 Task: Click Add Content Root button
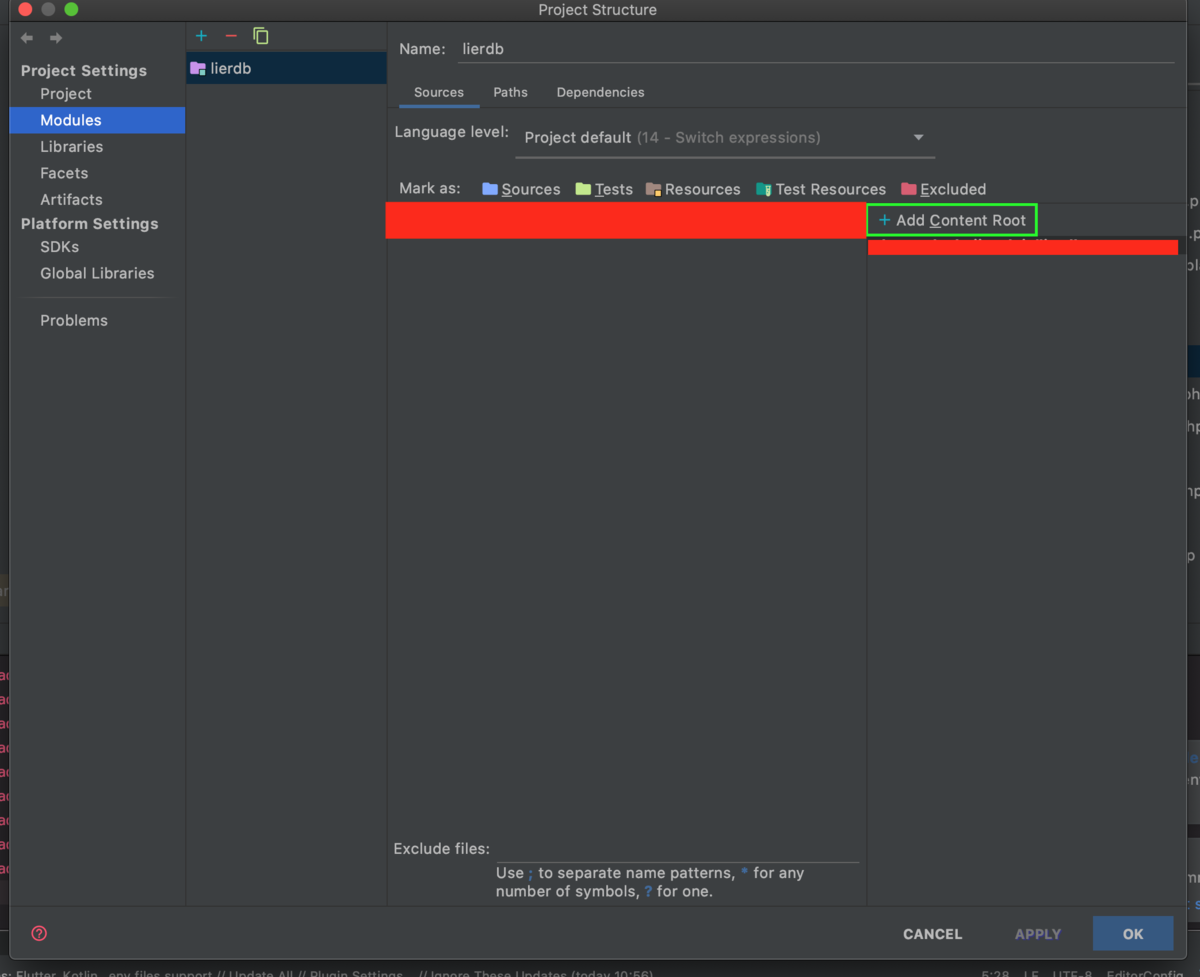pos(951,220)
